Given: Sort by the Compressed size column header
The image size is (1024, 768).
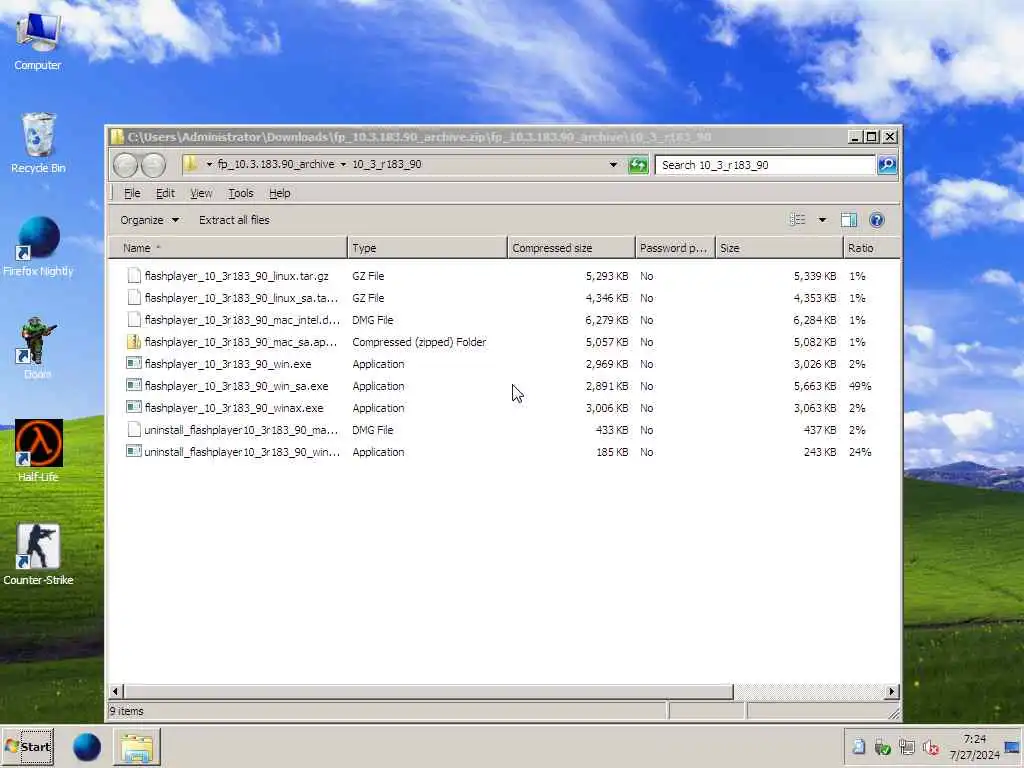Looking at the screenshot, I should click(571, 248).
